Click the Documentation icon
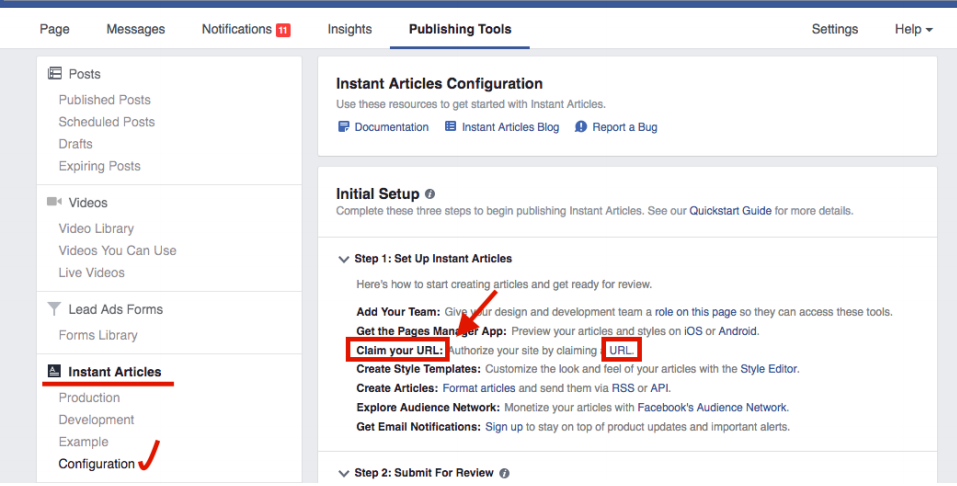This screenshot has height=486, width=957. point(344,126)
